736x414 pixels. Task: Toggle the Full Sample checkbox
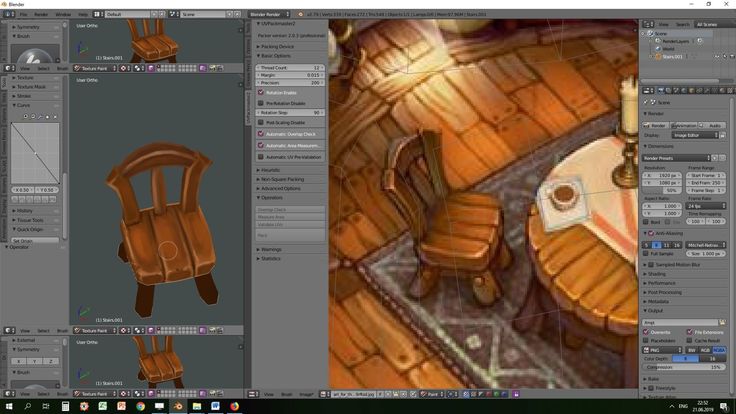tap(646, 253)
